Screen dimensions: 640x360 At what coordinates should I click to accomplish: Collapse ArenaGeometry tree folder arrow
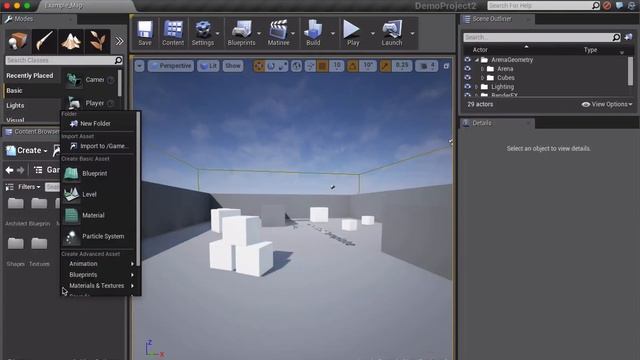tap(476, 60)
